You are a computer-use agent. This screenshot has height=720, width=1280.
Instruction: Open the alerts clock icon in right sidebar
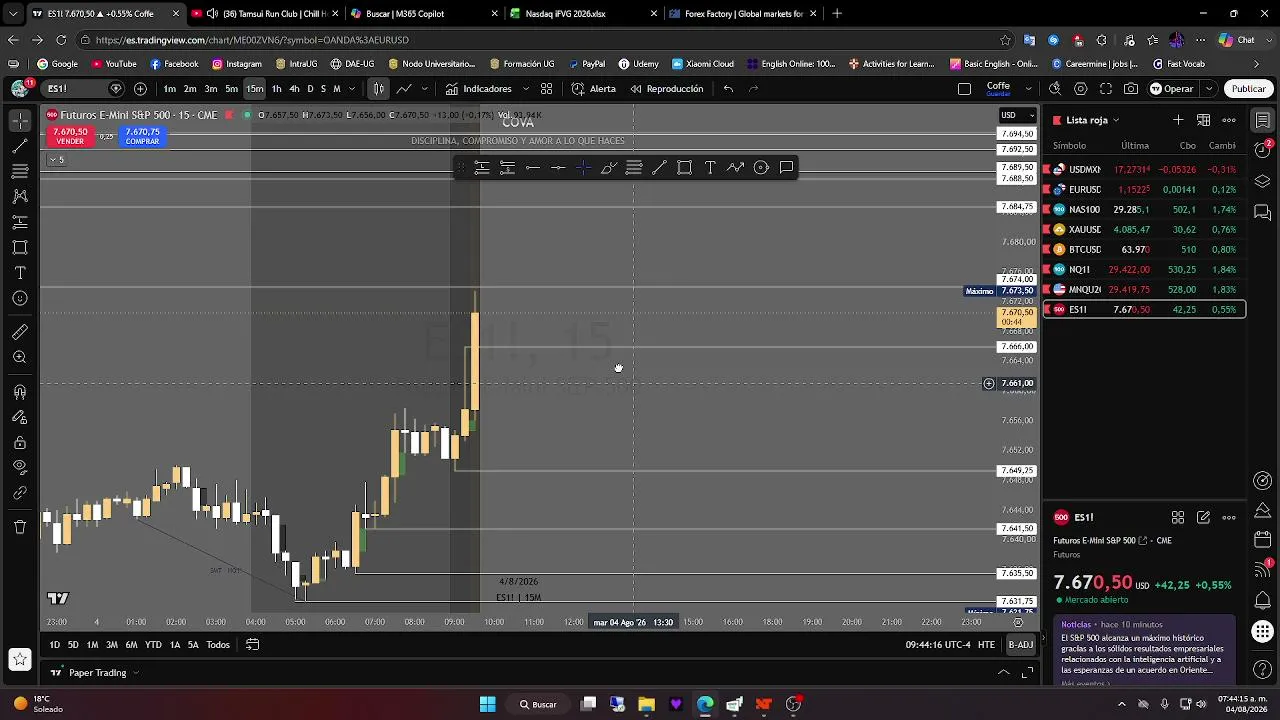point(1263,150)
